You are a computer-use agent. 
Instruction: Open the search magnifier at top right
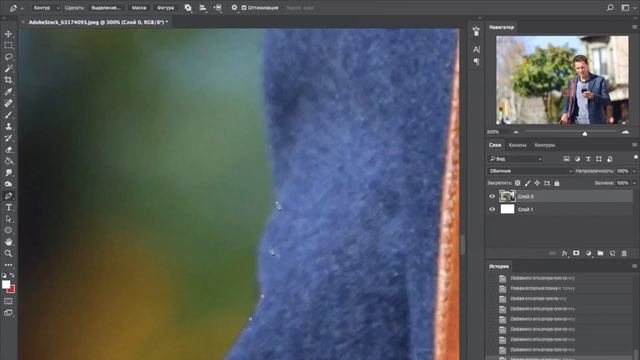(610, 8)
